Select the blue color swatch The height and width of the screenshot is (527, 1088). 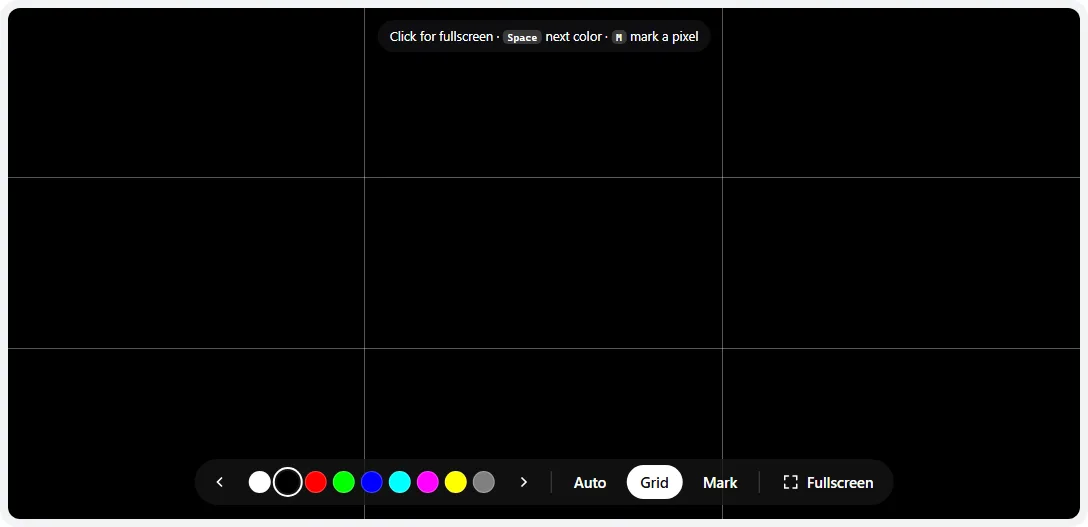[x=372, y=482]
